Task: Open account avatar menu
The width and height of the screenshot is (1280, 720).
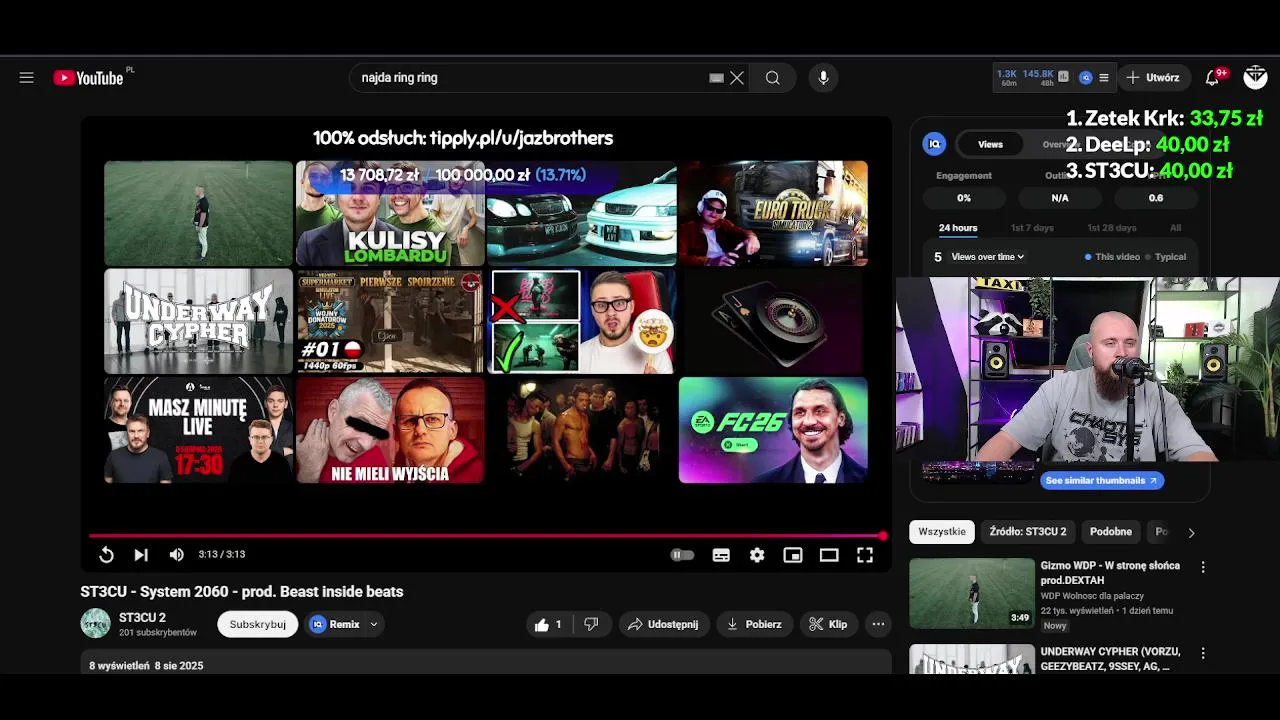Action: click(x=1255, y=77)
